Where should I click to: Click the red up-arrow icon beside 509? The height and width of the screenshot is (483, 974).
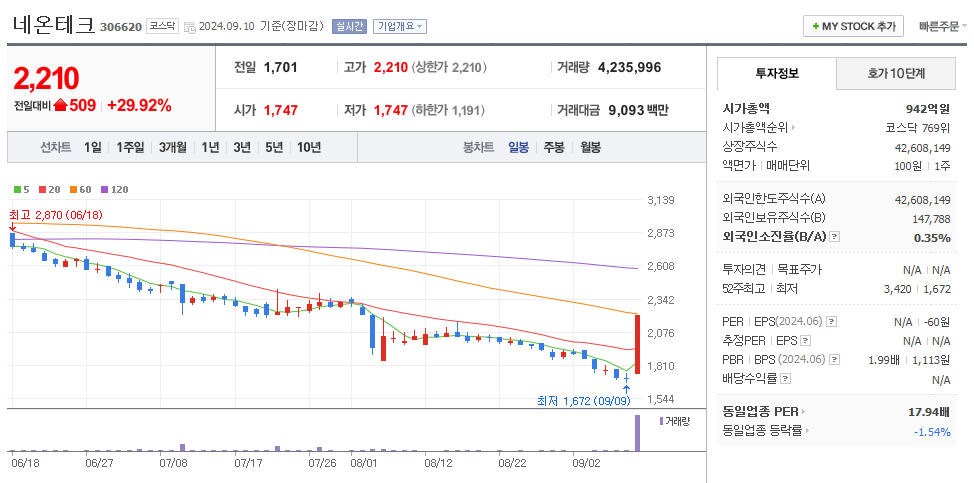60,106
